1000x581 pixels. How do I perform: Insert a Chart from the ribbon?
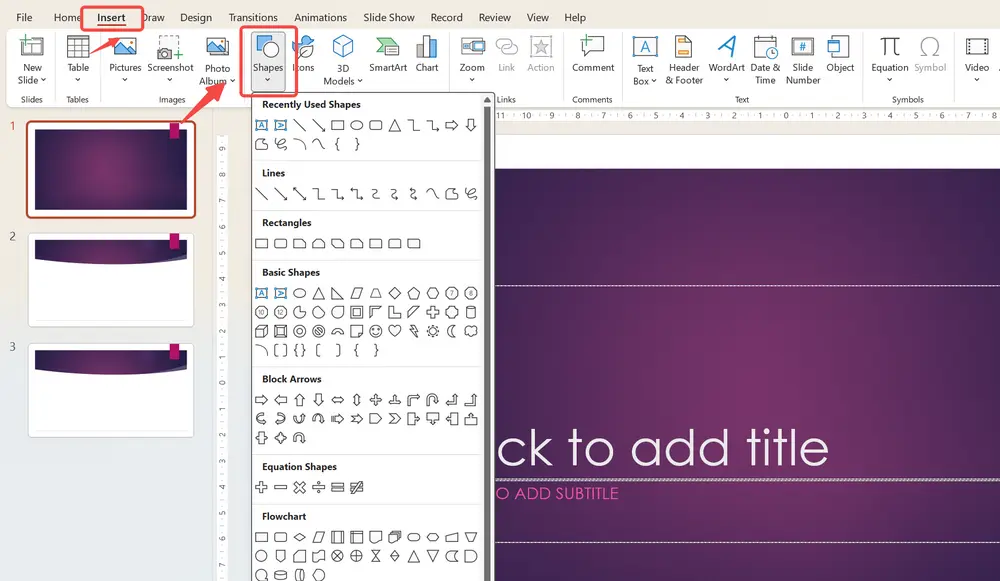[427, 55]
